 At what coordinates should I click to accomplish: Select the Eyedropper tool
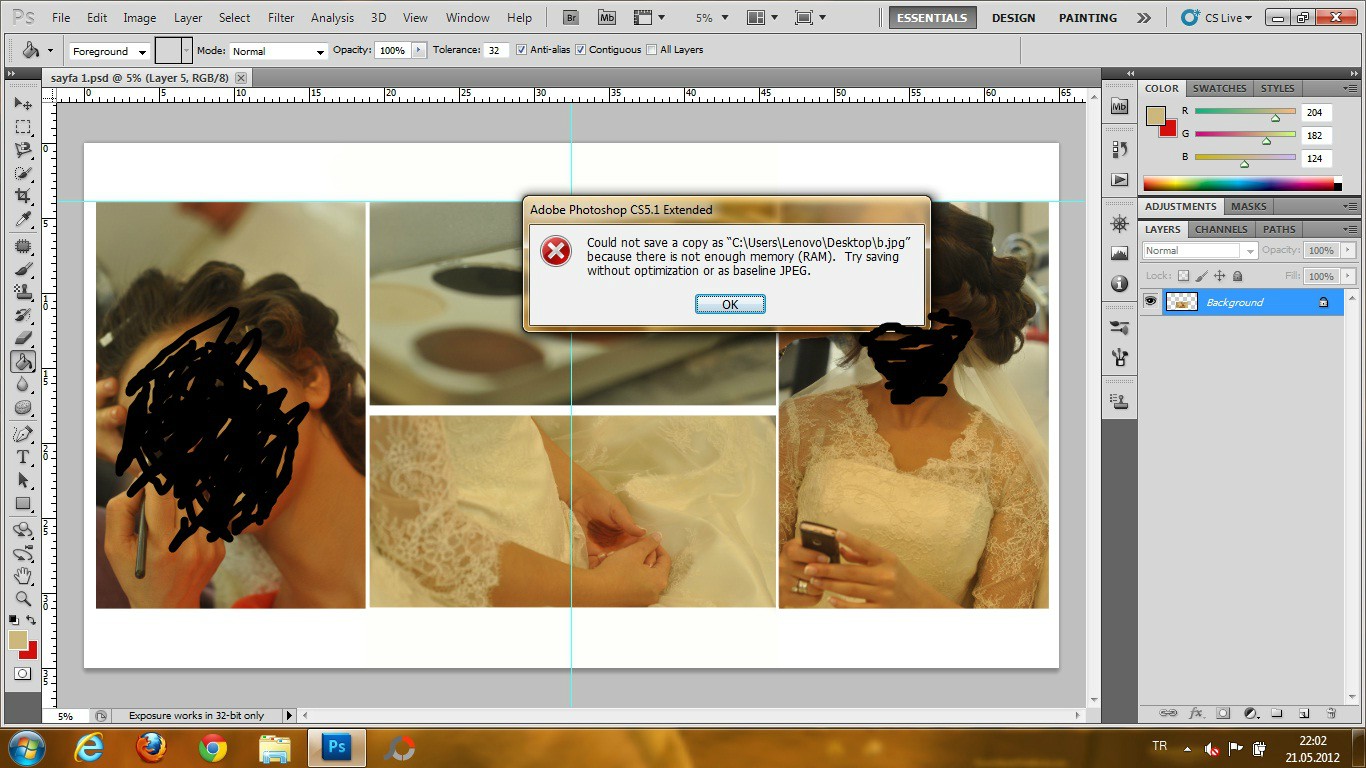click(x=23, y=220)
